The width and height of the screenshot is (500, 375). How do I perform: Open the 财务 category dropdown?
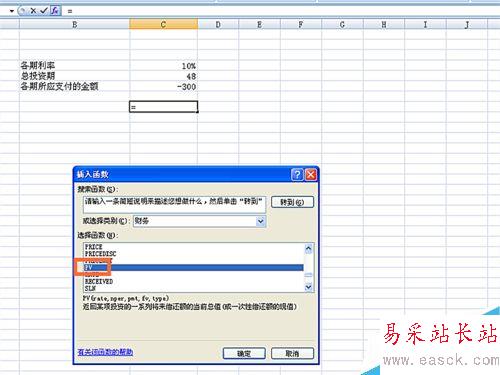[x=261, y=221]
